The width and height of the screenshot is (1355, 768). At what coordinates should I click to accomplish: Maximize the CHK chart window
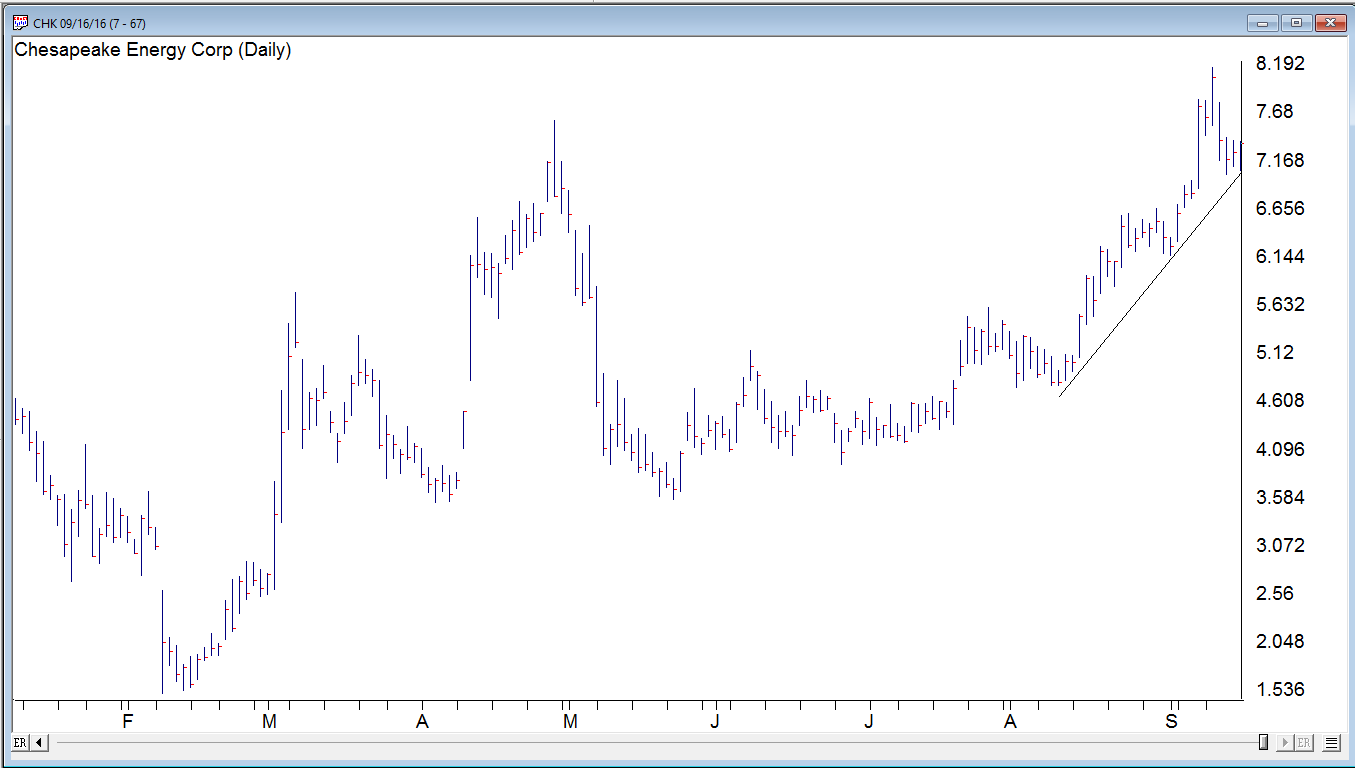click(1297, 23)
